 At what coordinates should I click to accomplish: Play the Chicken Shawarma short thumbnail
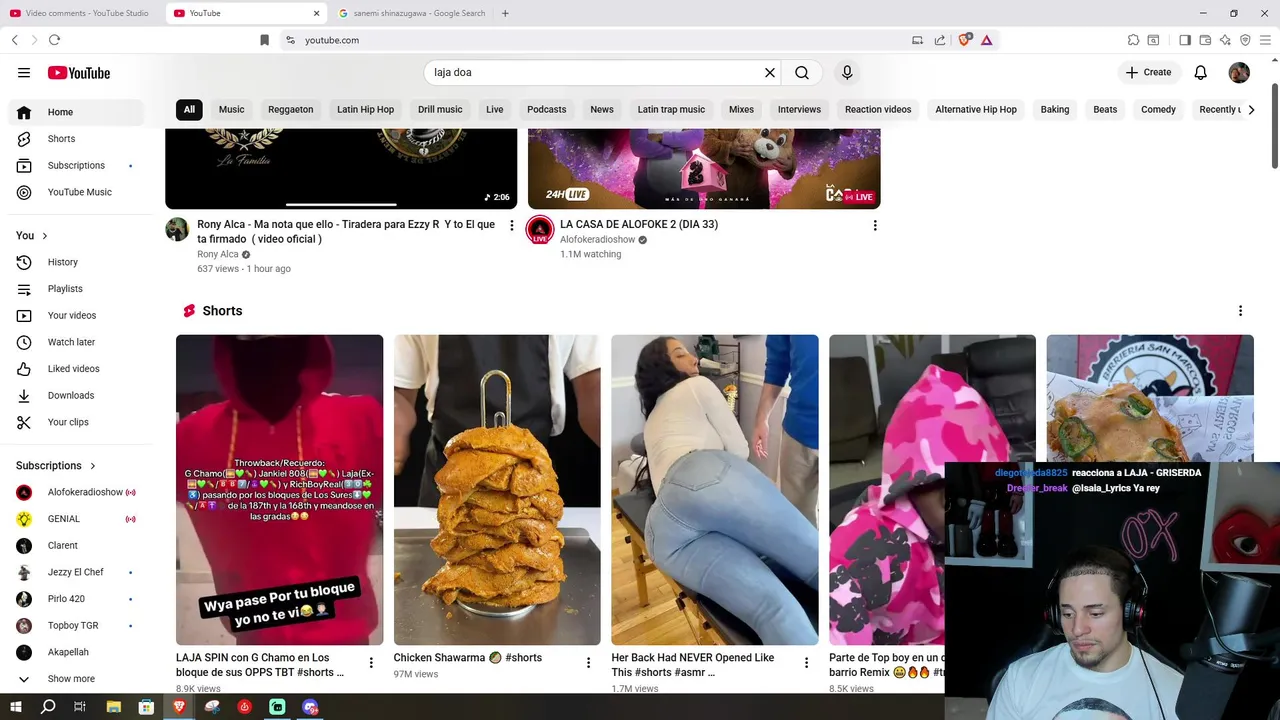[x=497, y=490]
